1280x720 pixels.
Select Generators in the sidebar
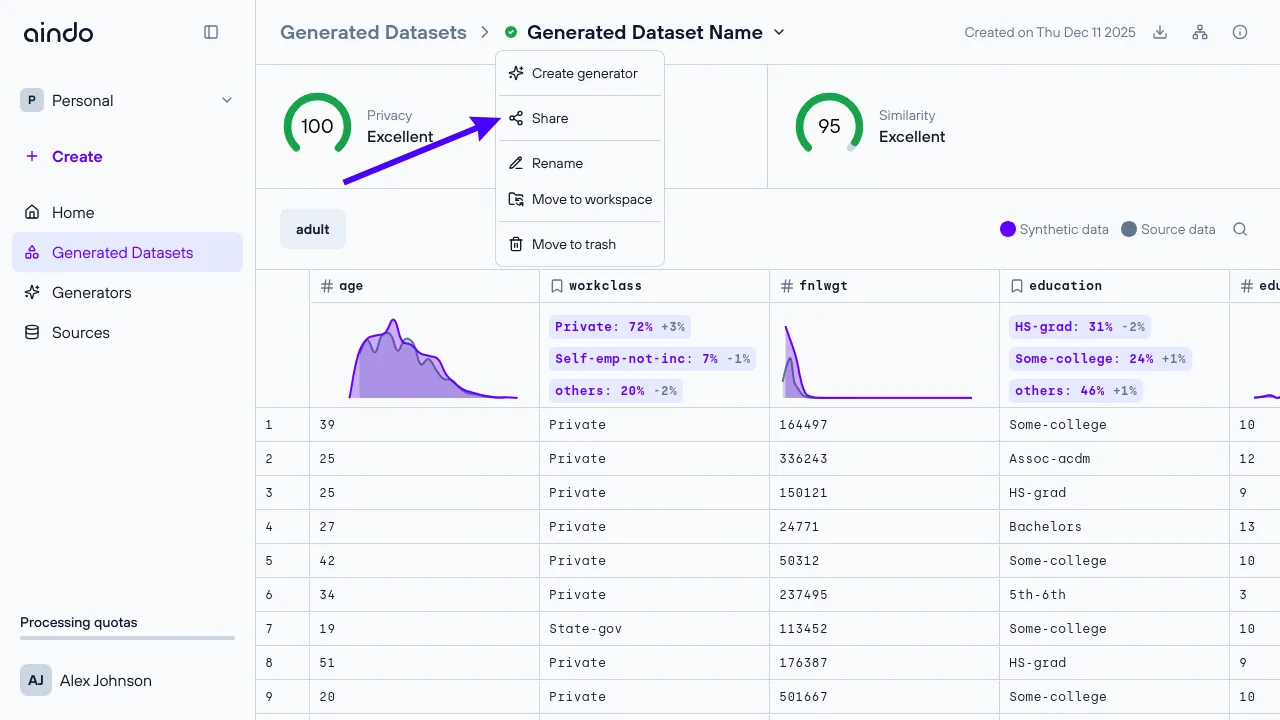(92, 292)
